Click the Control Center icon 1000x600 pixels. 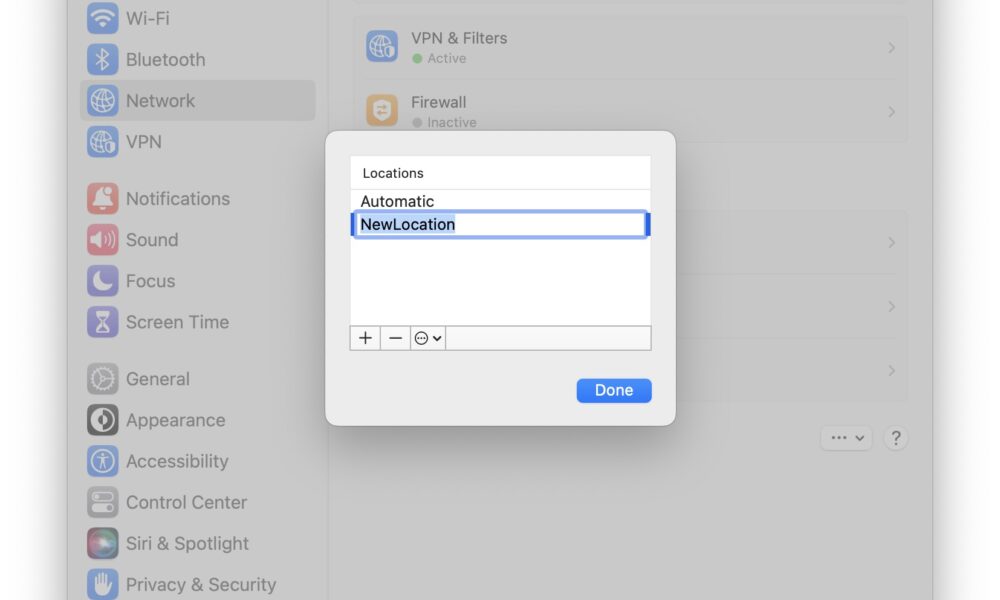pos(102,502)
